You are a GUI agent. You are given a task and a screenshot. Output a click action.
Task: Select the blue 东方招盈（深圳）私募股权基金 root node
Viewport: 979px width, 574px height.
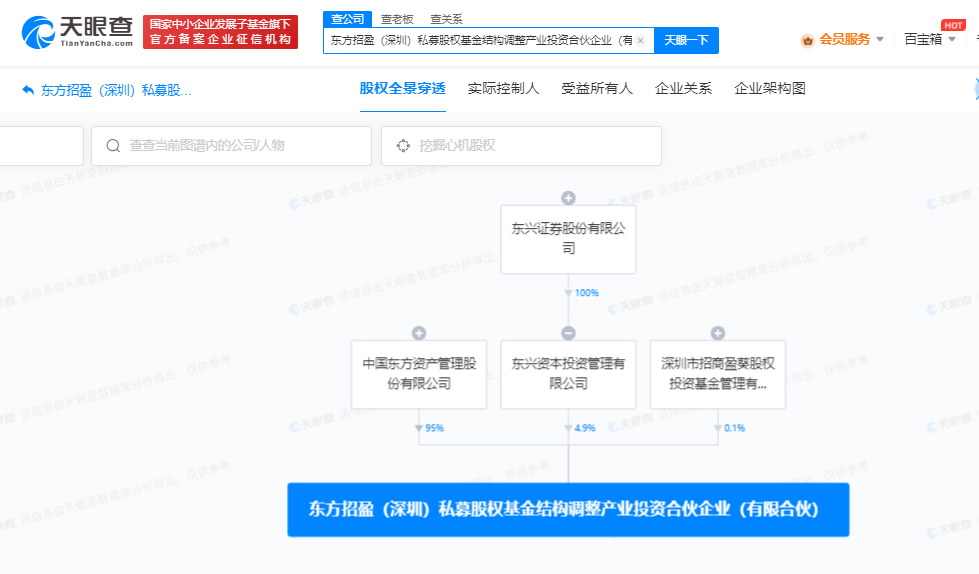[x=568, y=510]
